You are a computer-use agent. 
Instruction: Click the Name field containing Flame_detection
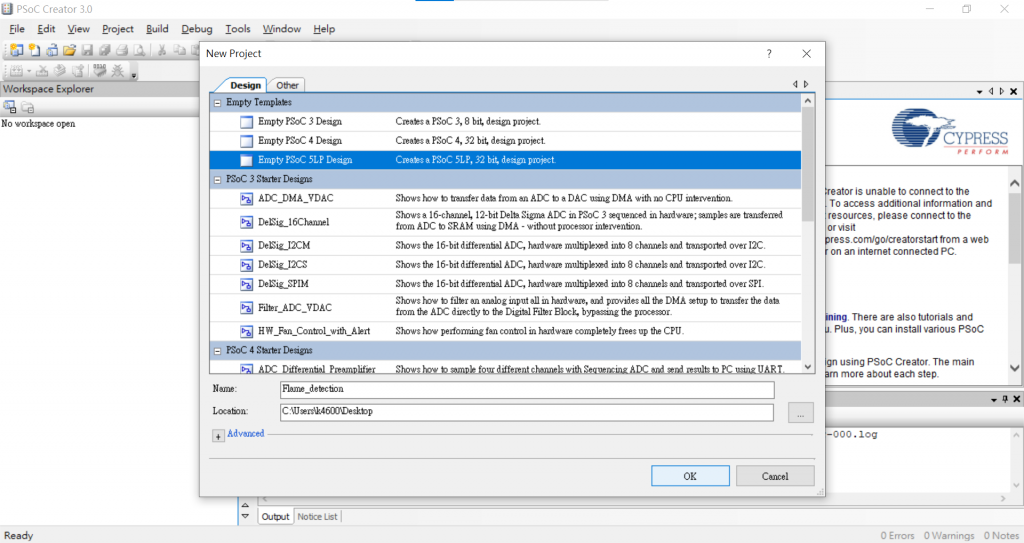(x=527, y=389)
